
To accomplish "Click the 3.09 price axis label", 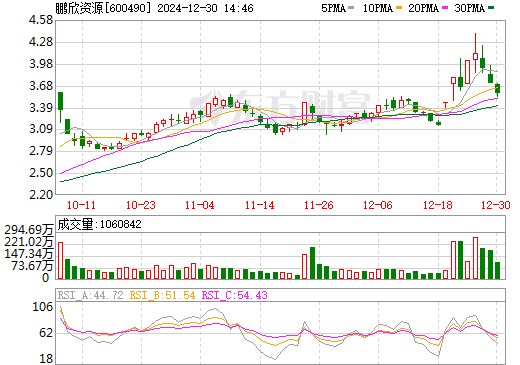I will pyautogui.click(x=41, y=129).
